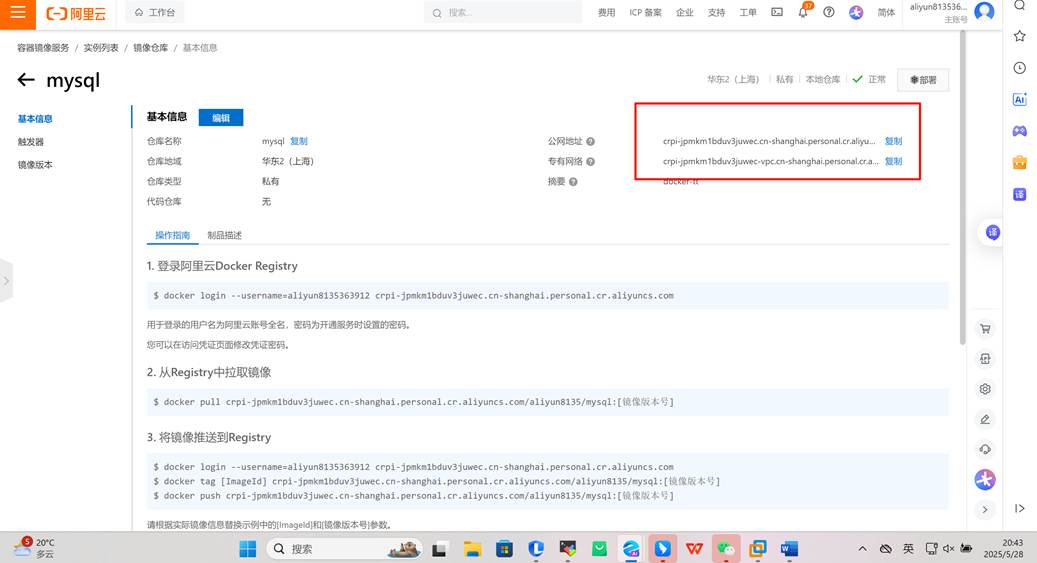Image resolution: width=1037 pixels, height=563 pixels.
Task: Click help icon beside 专有网络
Action: click(x=591, y=161)
